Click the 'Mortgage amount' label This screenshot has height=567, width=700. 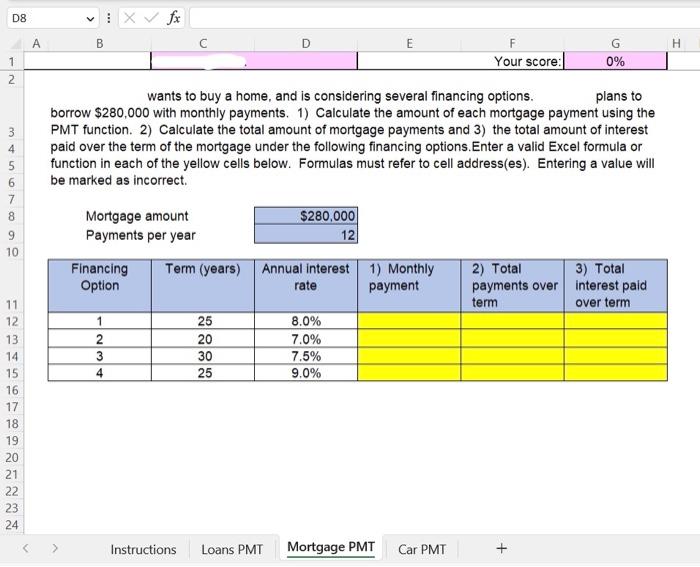pyautogui.click(x=137, y=216)
